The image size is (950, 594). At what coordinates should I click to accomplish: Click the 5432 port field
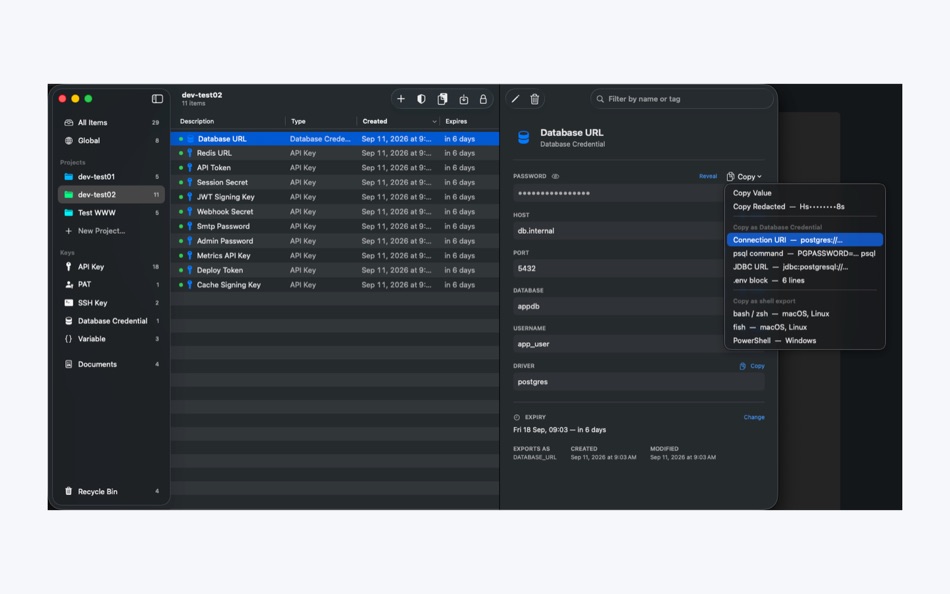pos(618,269)
